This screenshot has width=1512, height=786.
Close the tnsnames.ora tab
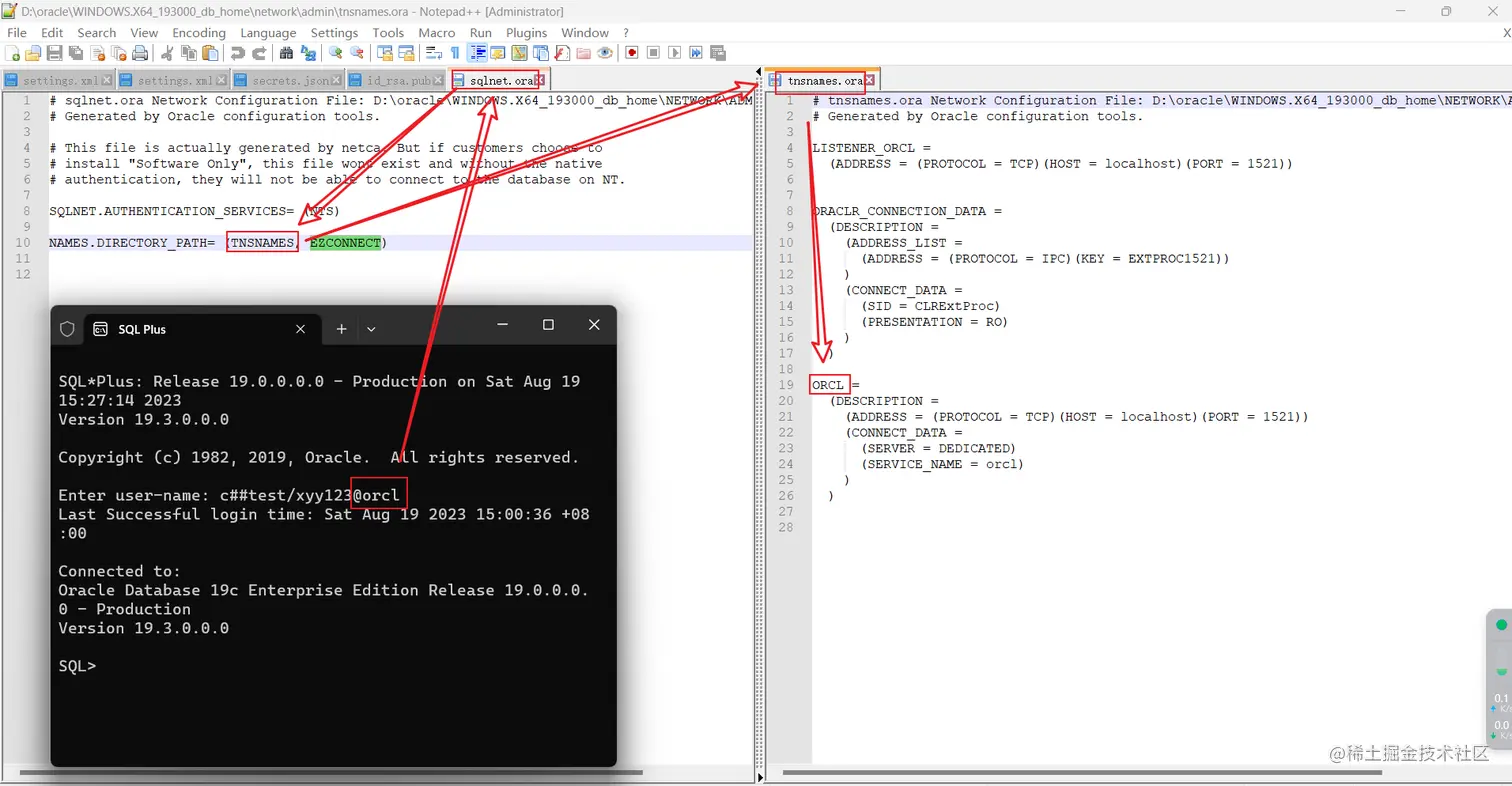[870, 80]
